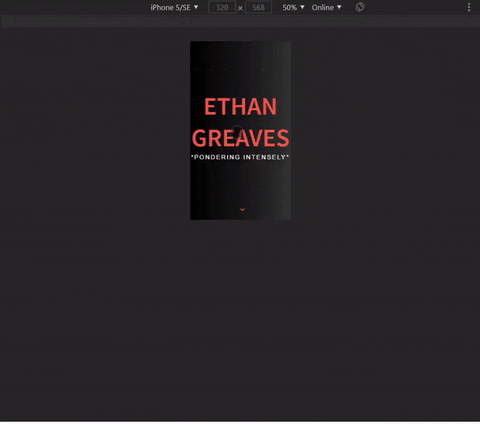480x424 pixels.
Task: Click the *PONDERING INTENSELY* subtitle
Action: [240, 157]
